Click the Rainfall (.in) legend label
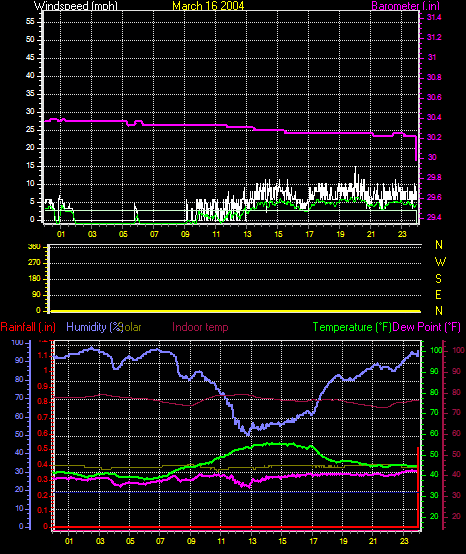Screen dimensions: 466x554 click(x=28, y=327)
